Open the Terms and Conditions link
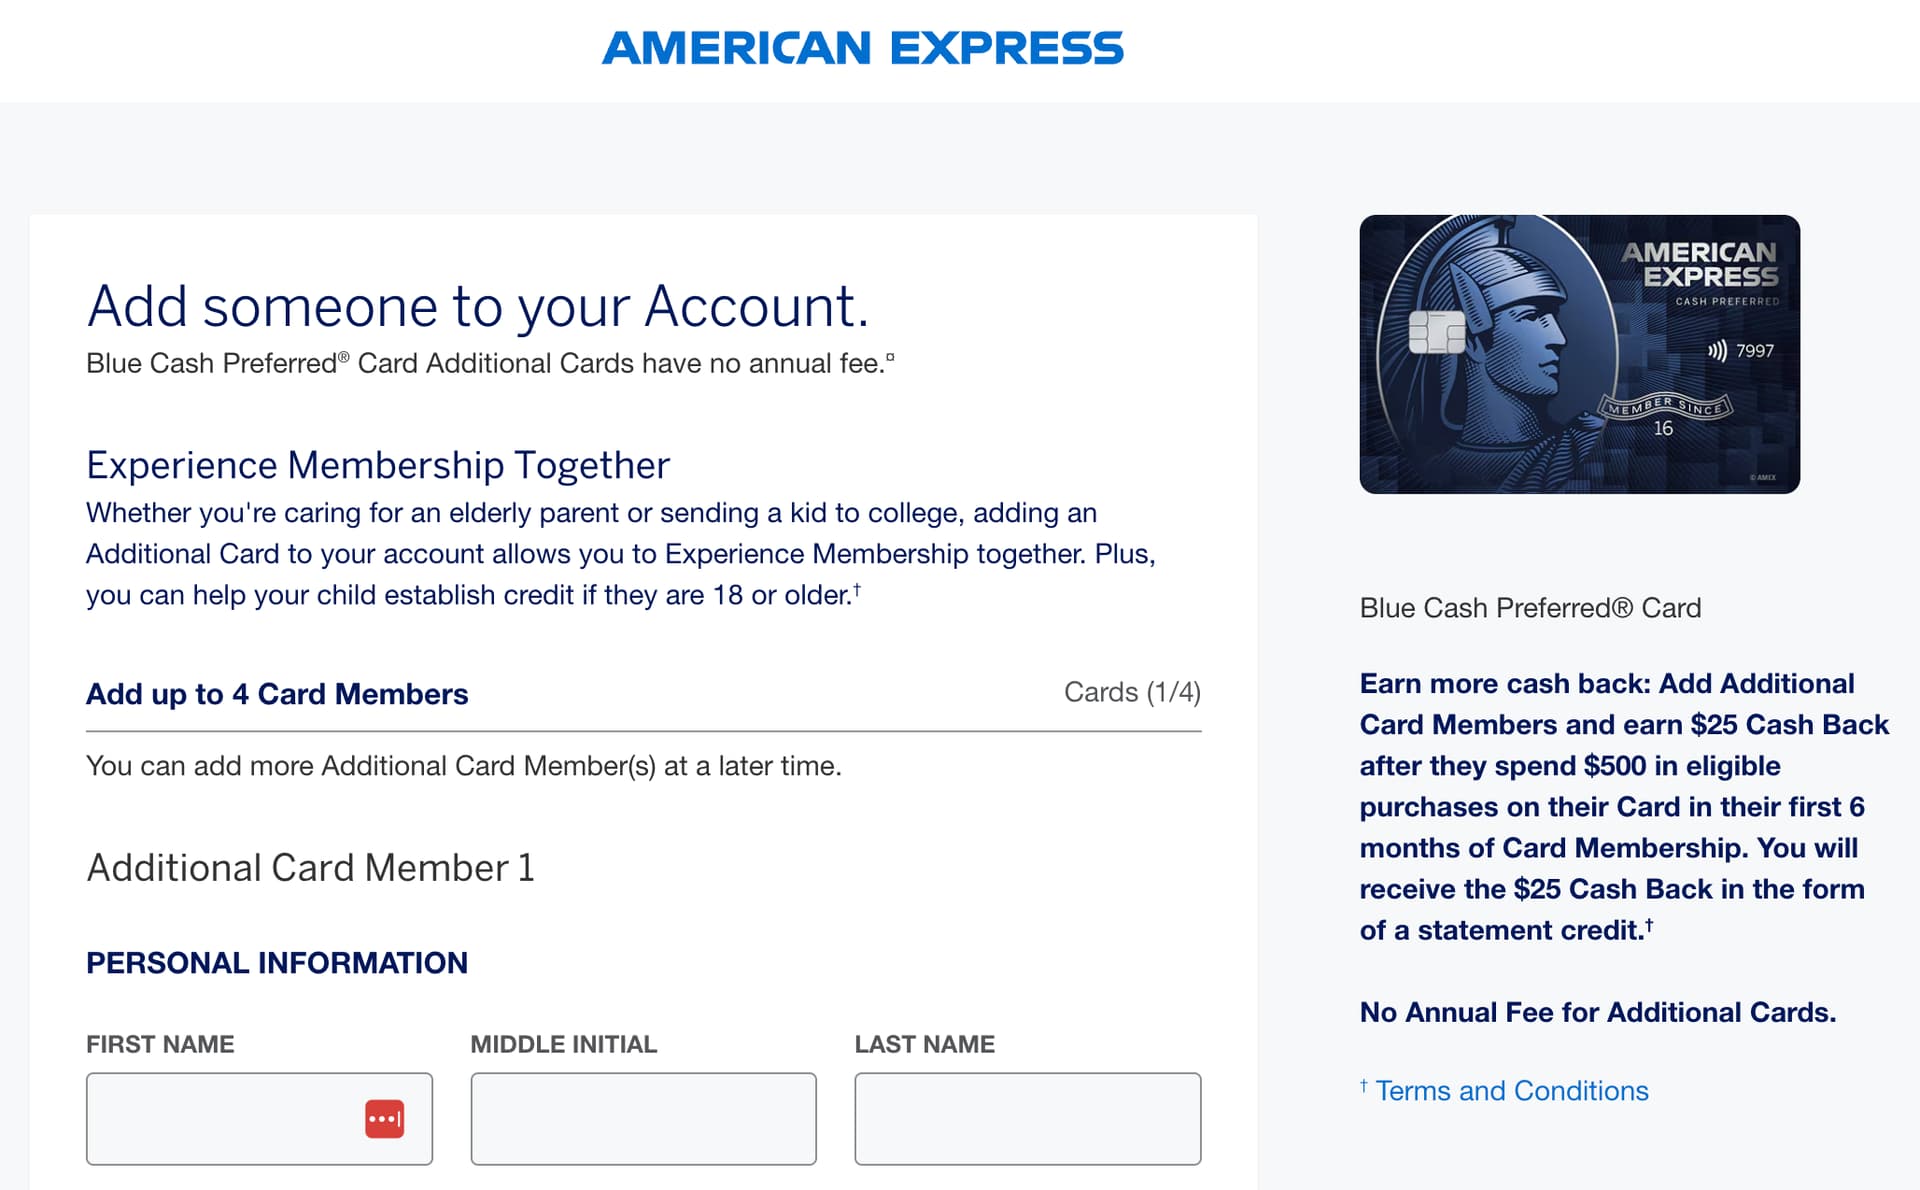The width and height of the screenshot is (1920, 1190). [1511, 1091]
